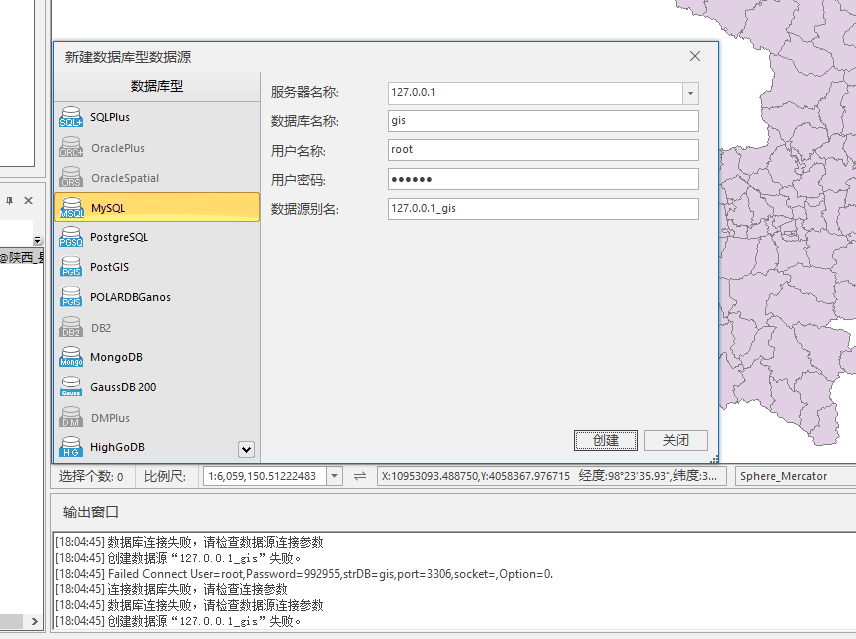The height and width of the screenshot is (639, 856).
Task: Select the MySQL list label
Action: pos(108,208)
